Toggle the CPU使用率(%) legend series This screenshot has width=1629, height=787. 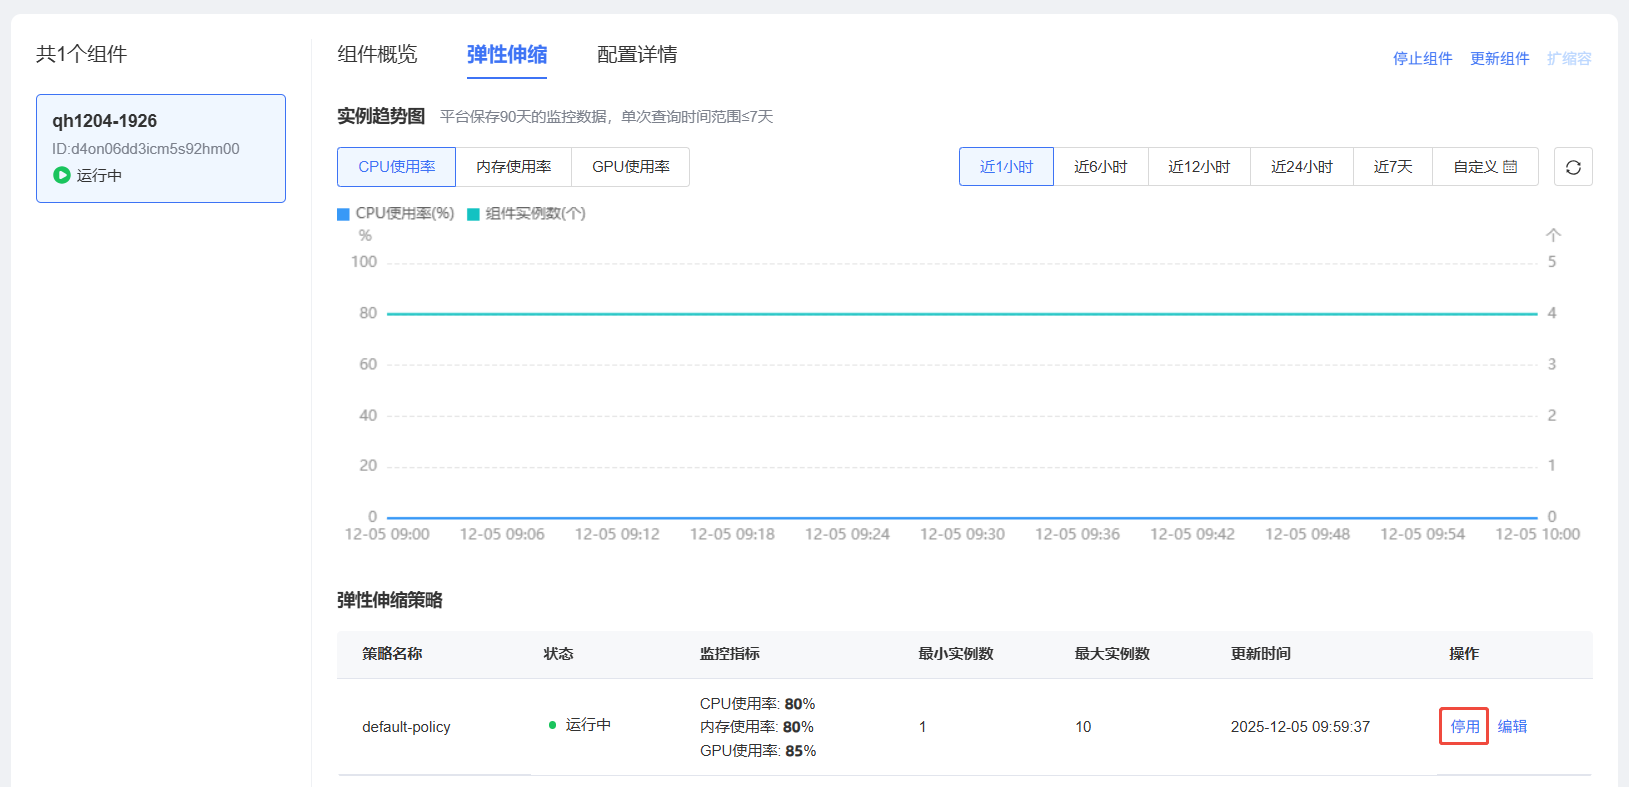click(x=396, y=214)
